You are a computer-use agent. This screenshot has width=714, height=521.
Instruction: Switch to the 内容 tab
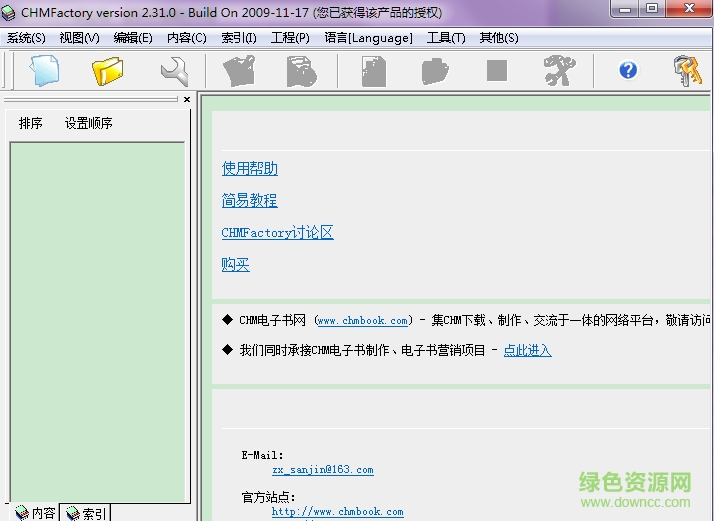pyautogui.click(x=35, y=513)
